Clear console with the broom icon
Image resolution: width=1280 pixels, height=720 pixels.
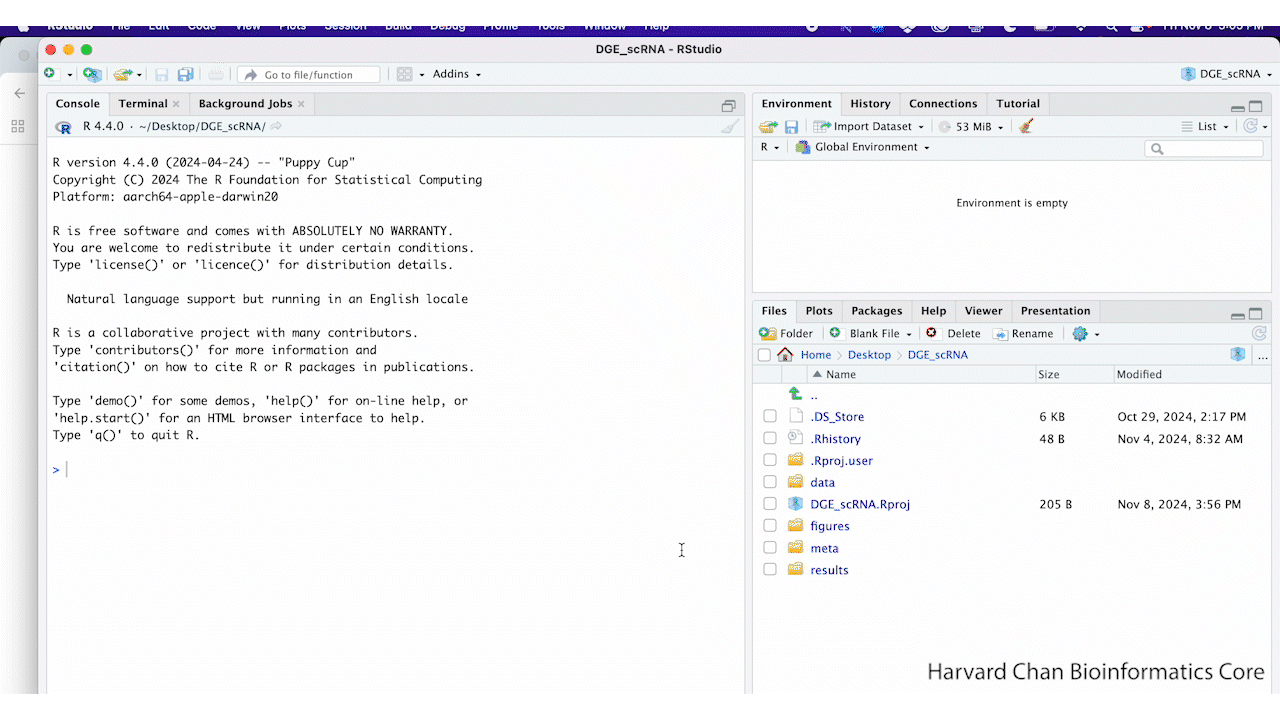731,126
